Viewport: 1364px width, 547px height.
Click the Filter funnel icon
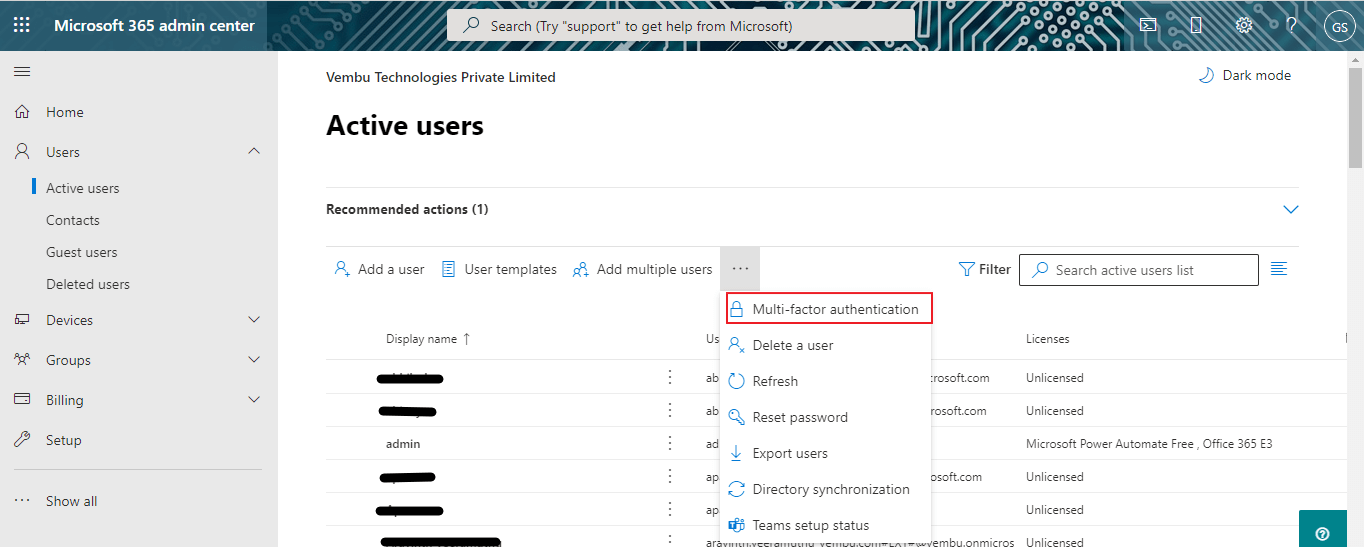pos(966,269)
